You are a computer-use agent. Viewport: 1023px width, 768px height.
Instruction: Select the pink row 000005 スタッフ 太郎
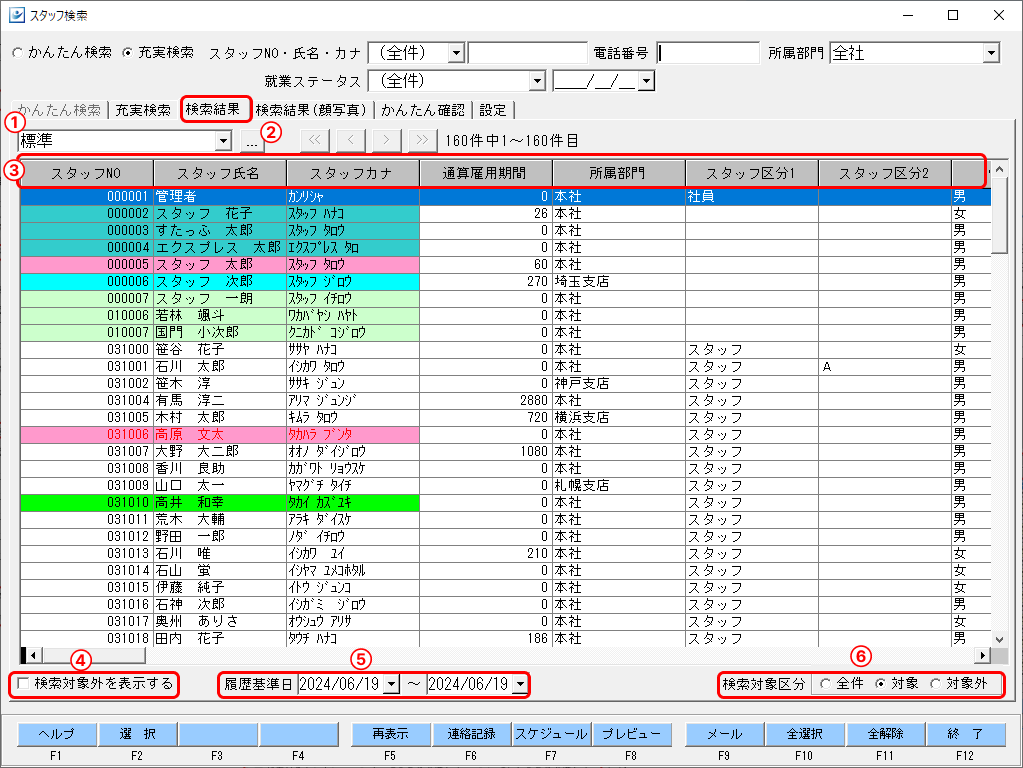coord(506,264)
